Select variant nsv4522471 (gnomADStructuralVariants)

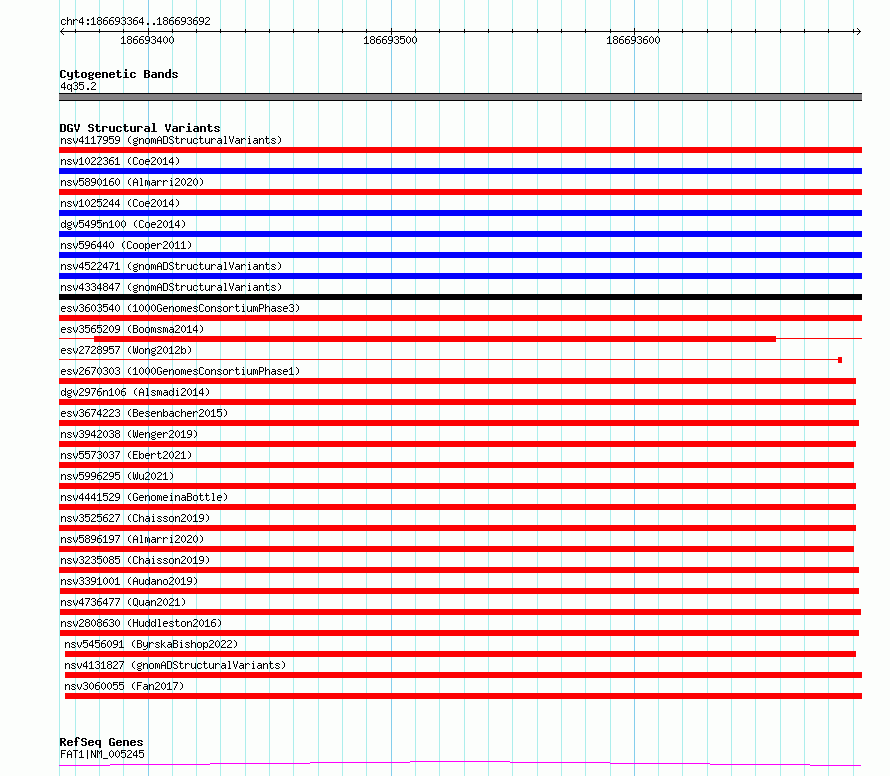[171, 266]
